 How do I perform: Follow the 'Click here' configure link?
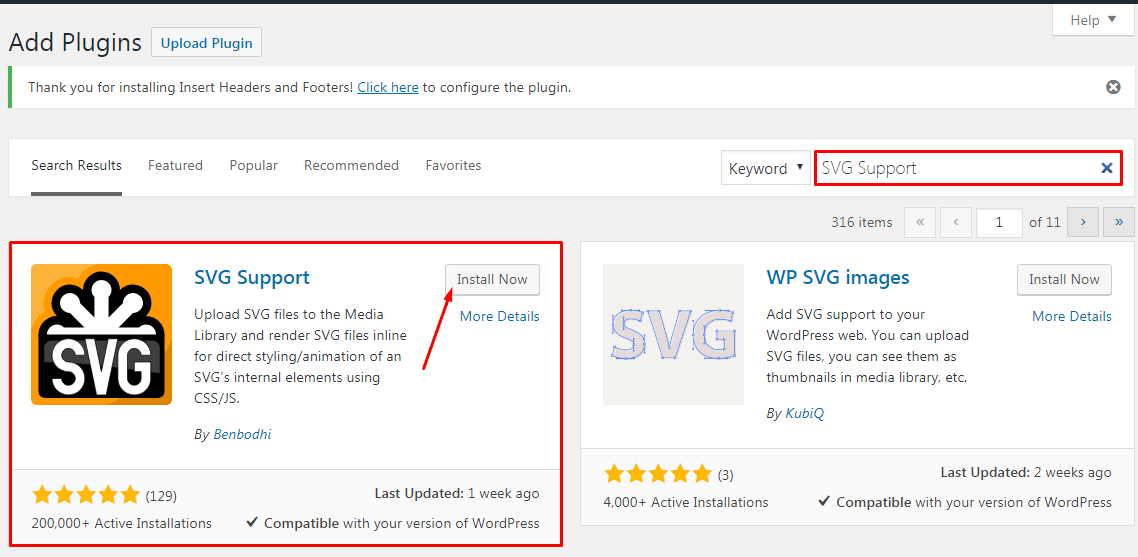point(388,87)
